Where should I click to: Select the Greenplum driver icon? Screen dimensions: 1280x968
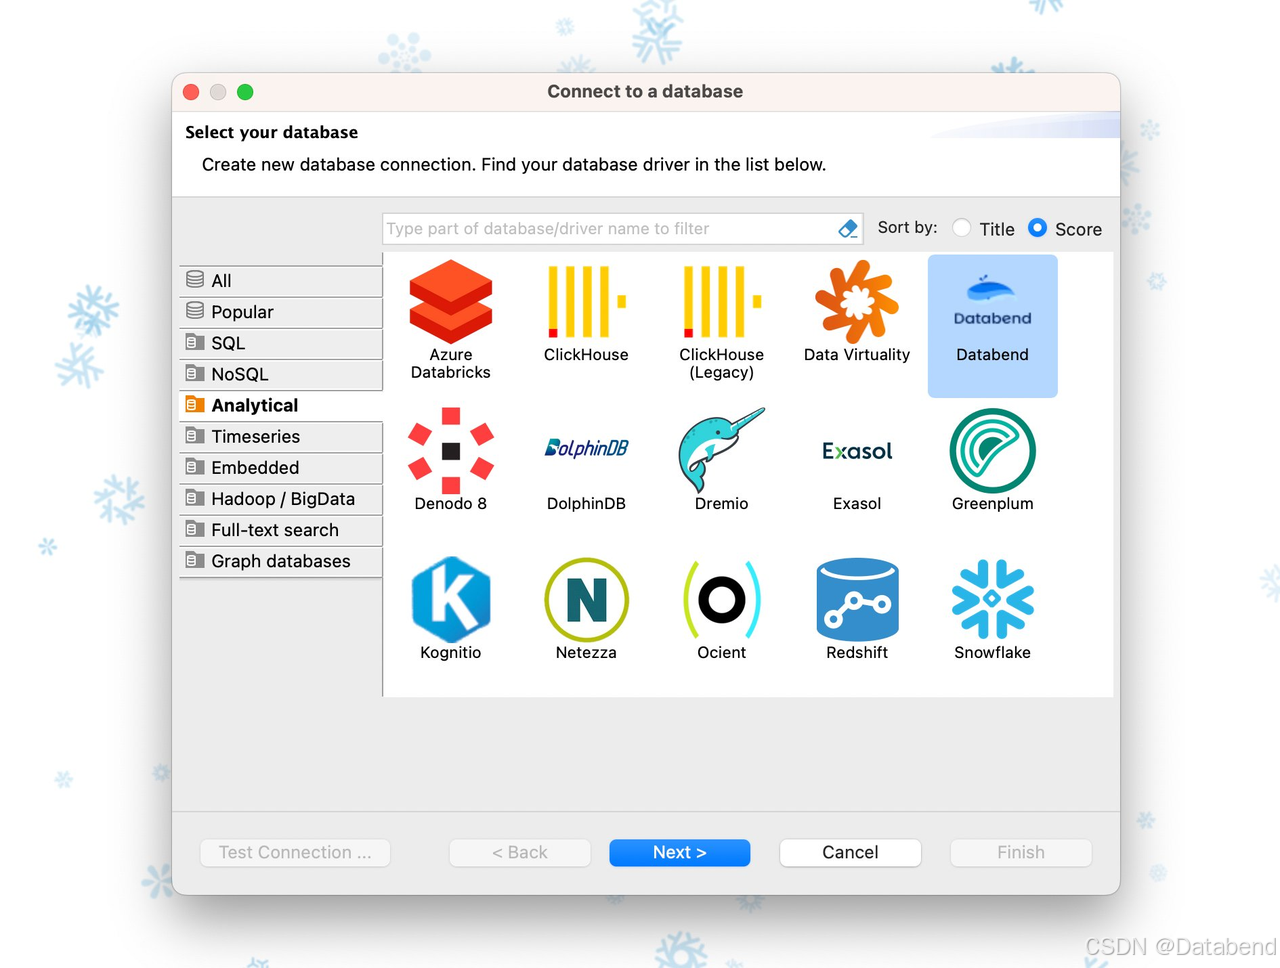pos(992,451)
